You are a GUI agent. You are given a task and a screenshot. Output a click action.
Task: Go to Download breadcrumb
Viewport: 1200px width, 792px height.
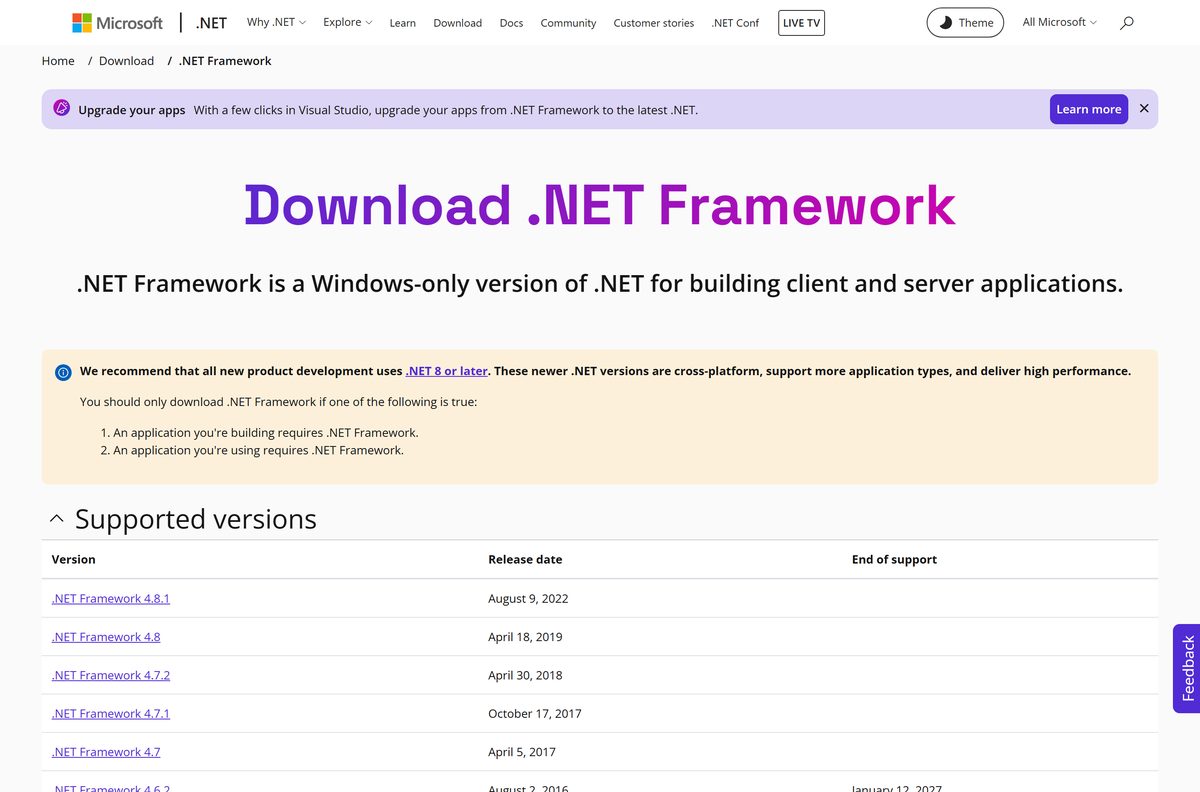pyautogui.click(x=126, y=61)
